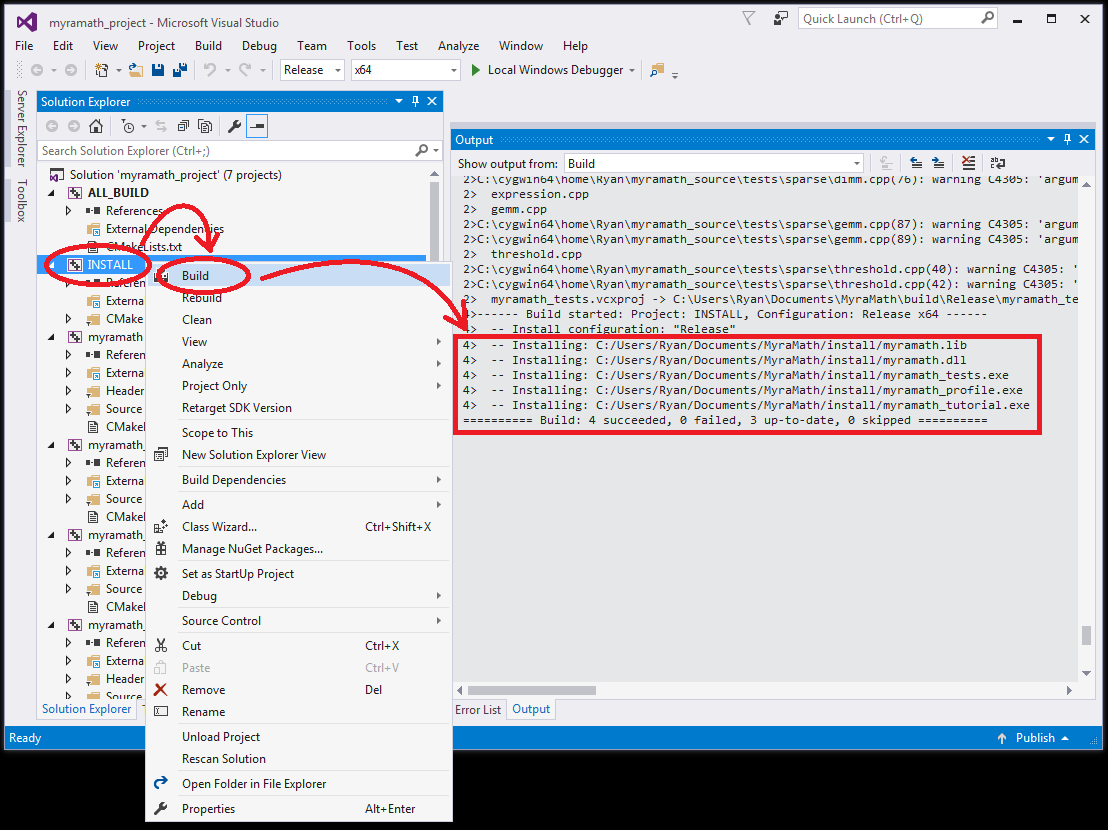This screenshot has height=830, width=1108.
Task: Go Home in the Solution Explorer toolbar
Action: (96, 126)
